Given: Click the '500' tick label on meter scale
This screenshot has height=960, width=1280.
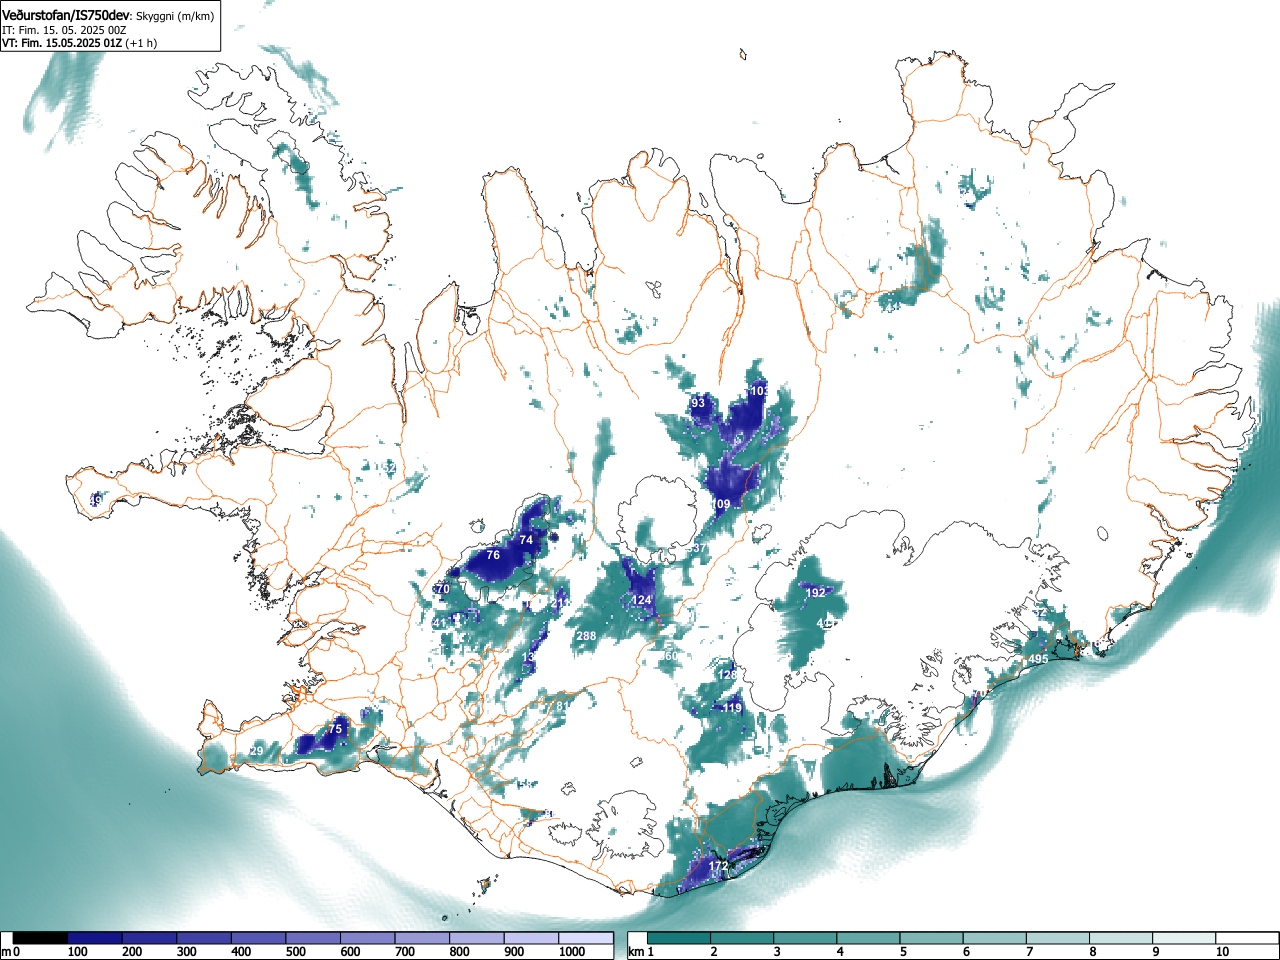Looking at the screenshot, I should tap(296, 952).
